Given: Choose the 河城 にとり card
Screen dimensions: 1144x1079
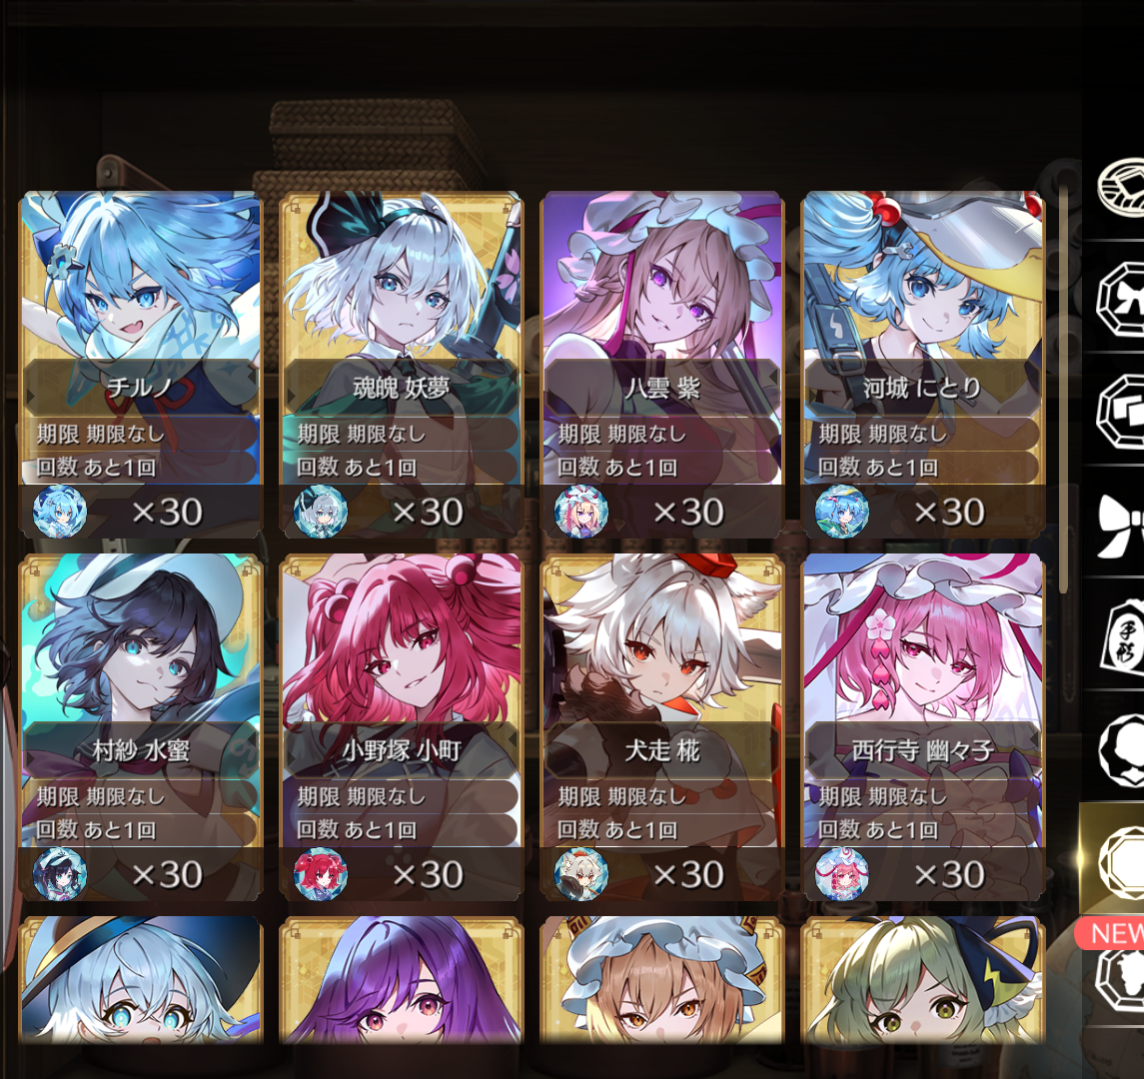Looking at the screenshot, I should point(923,365).
